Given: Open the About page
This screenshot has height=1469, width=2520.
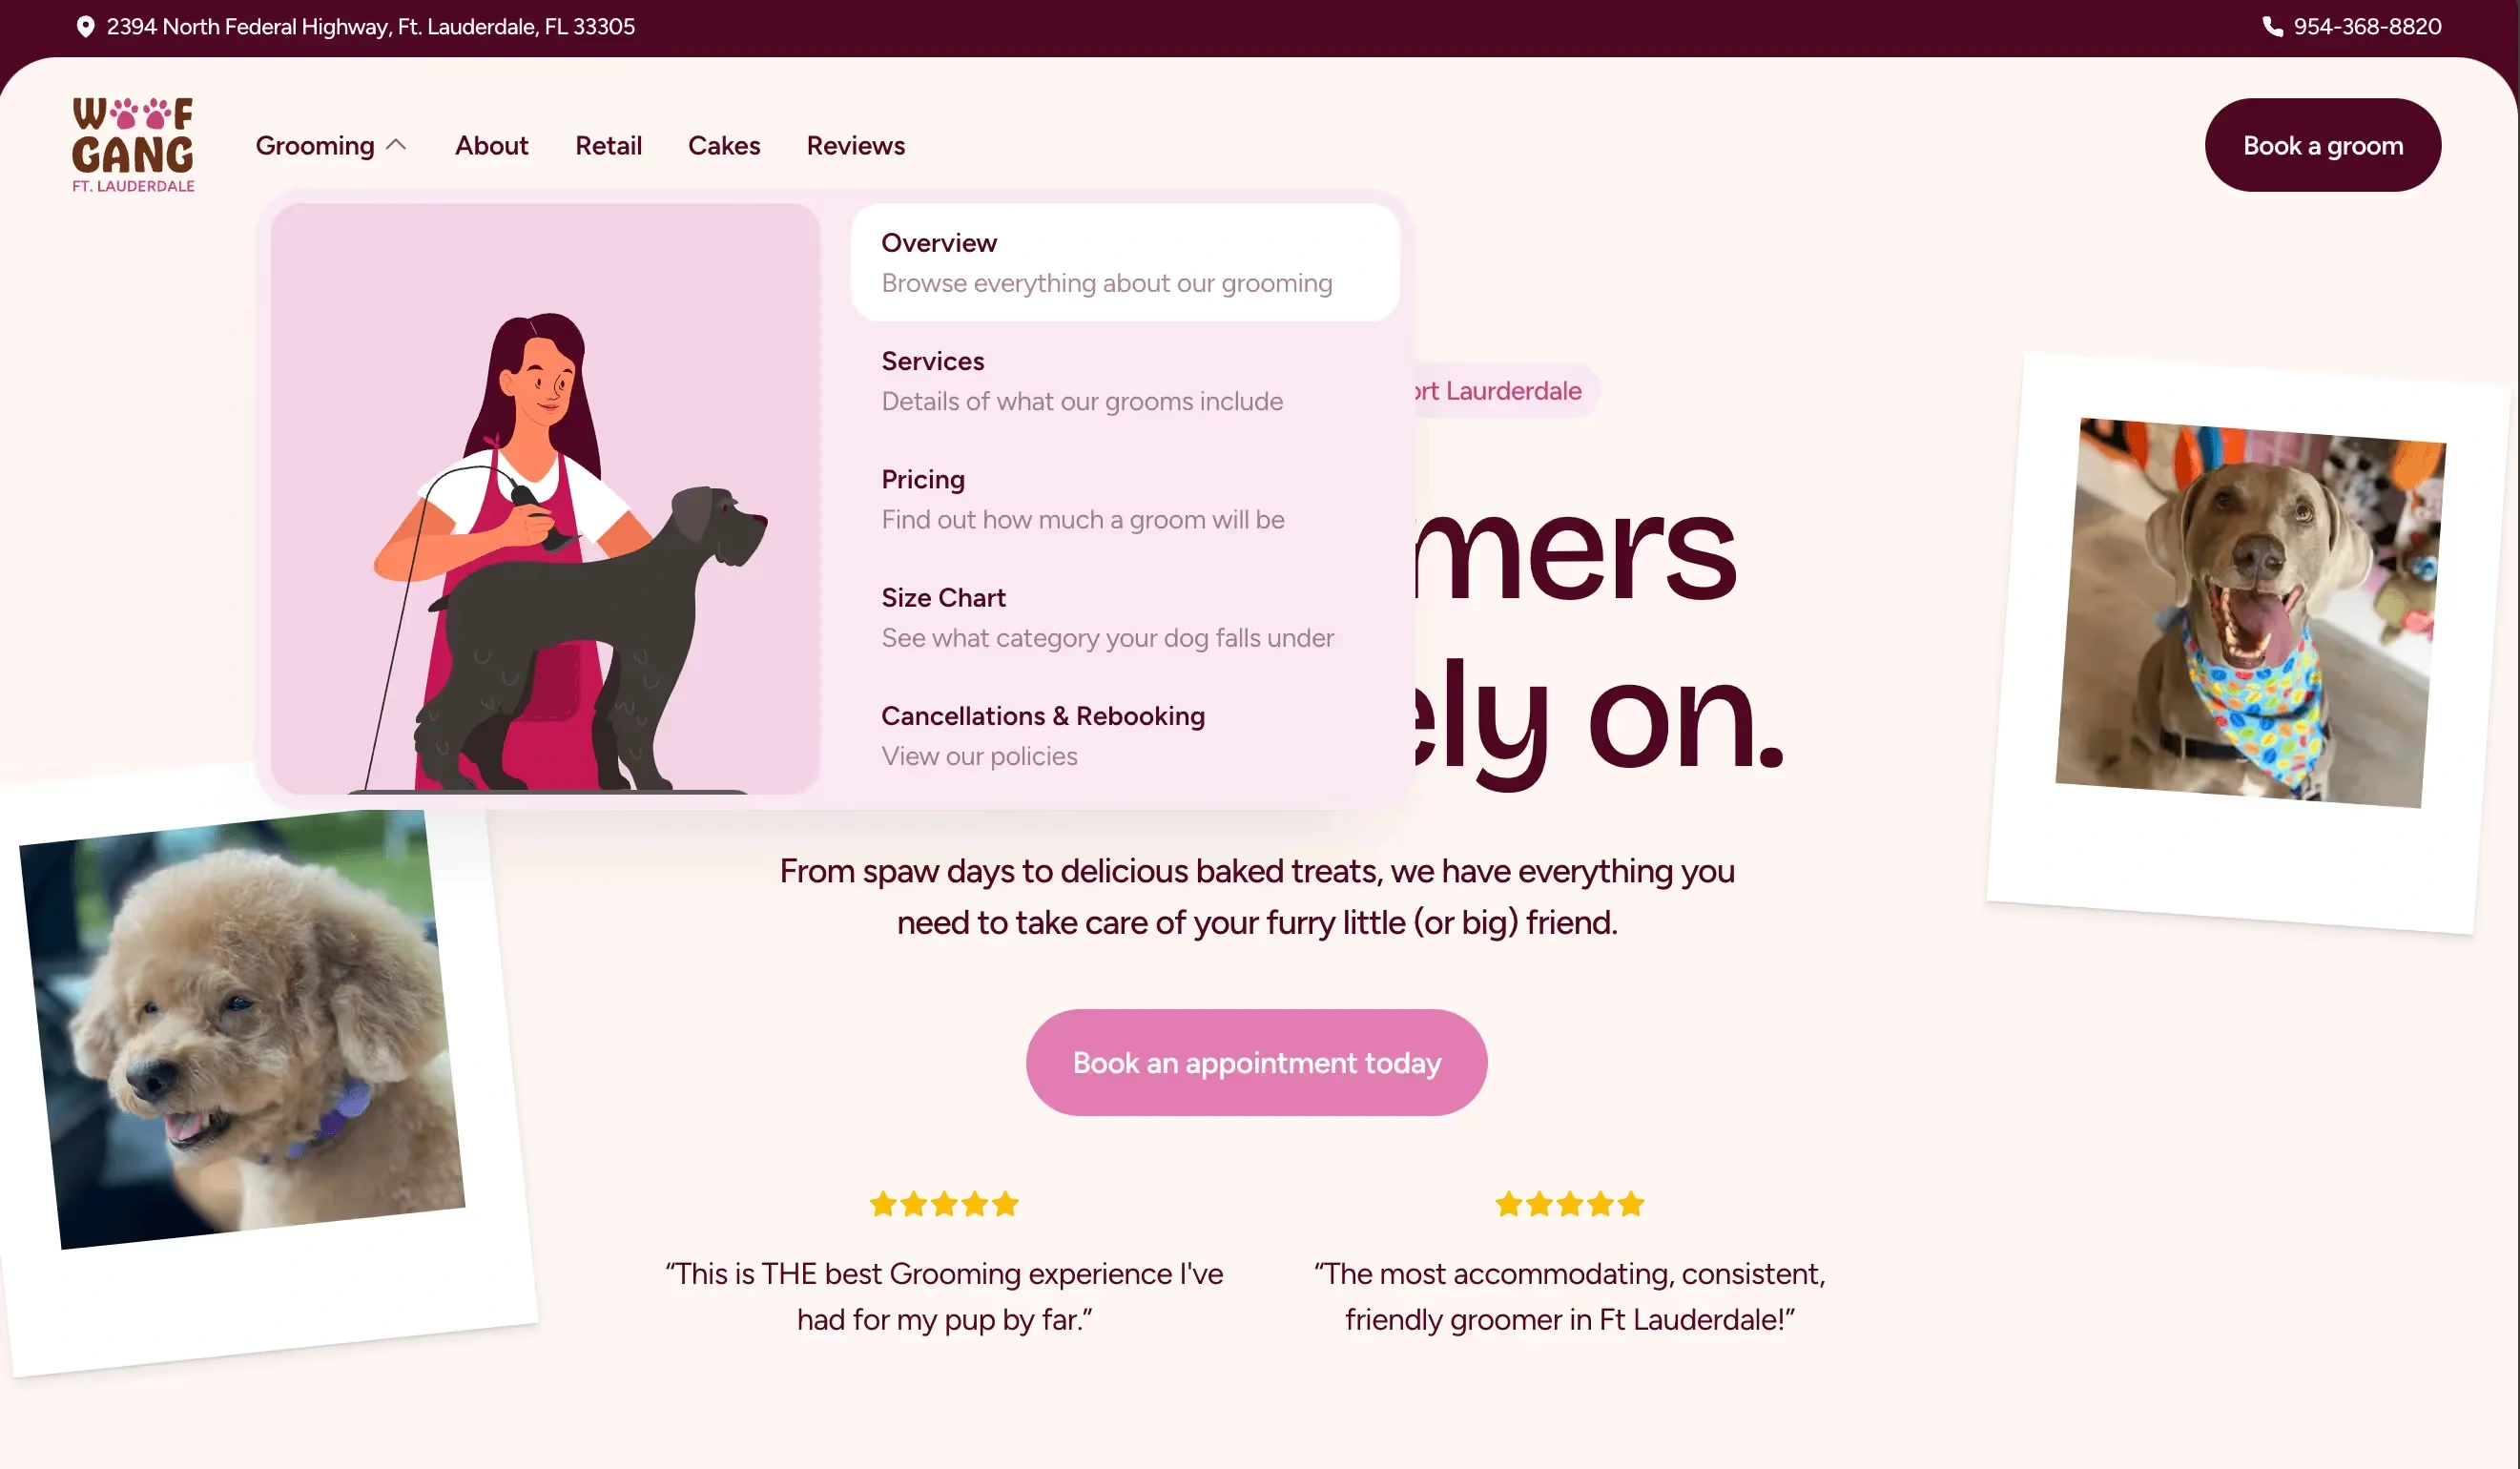Looking at the screenshot, I should 491,146.
